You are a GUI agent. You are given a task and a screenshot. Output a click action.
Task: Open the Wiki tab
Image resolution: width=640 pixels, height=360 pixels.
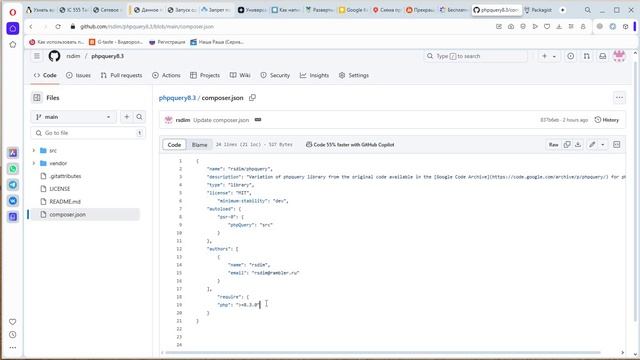(240, 75)
